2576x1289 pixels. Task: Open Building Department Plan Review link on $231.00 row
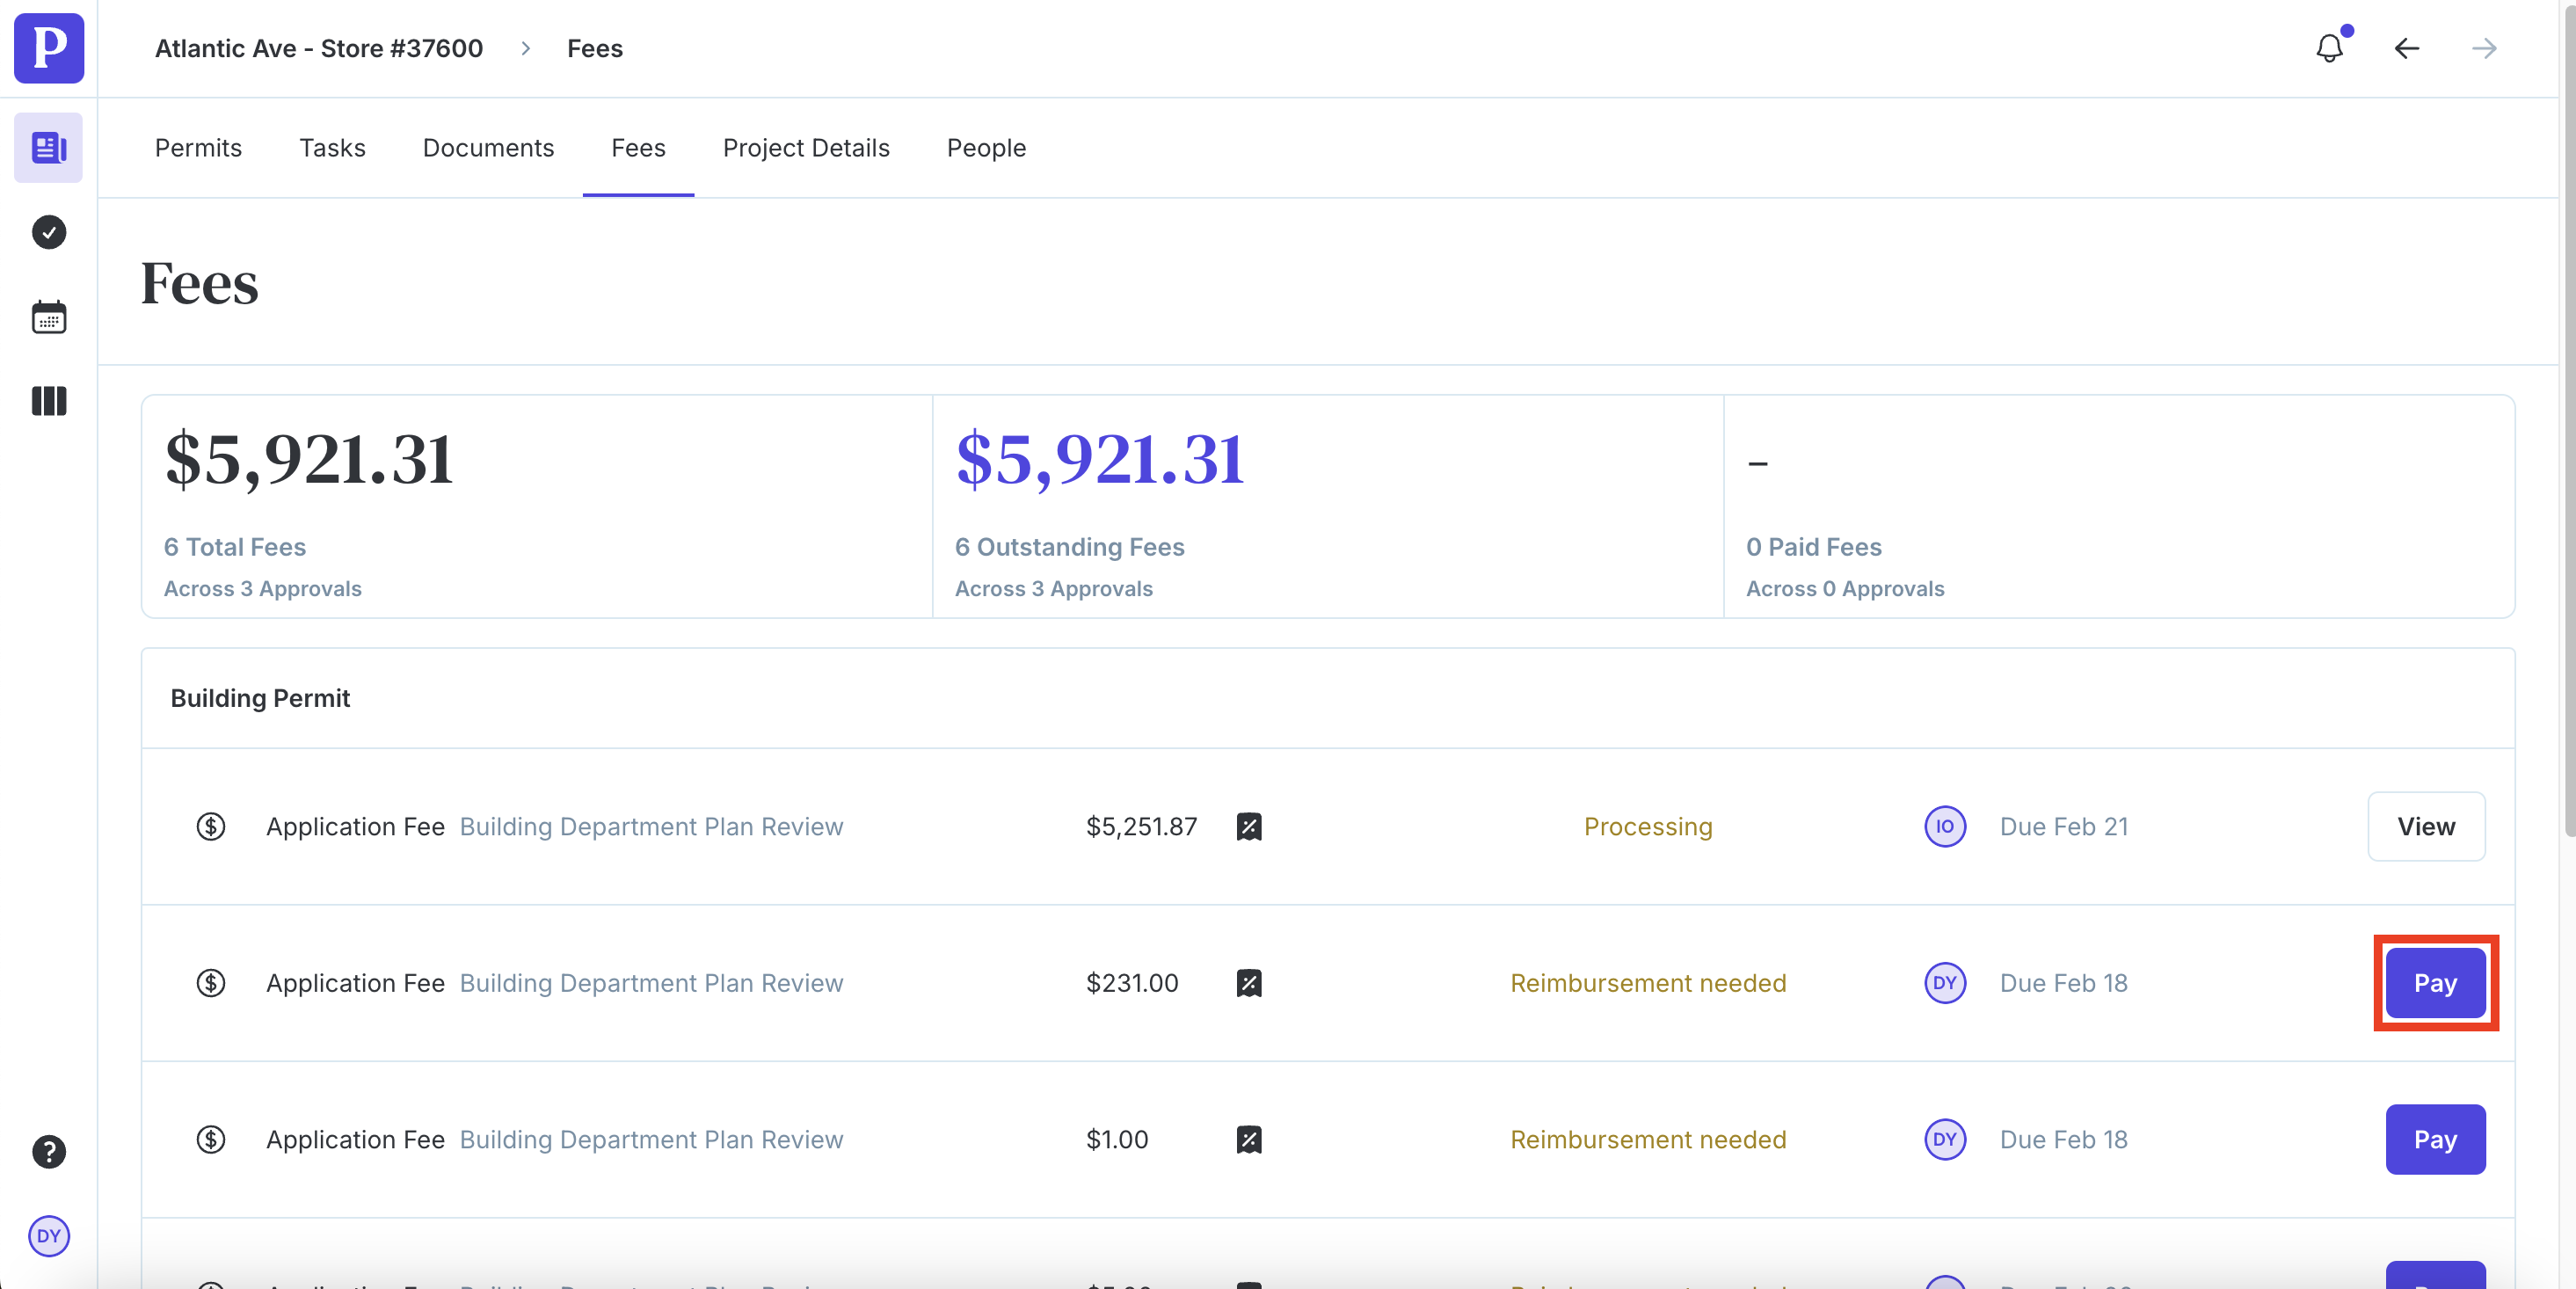[x=651, y=983]
